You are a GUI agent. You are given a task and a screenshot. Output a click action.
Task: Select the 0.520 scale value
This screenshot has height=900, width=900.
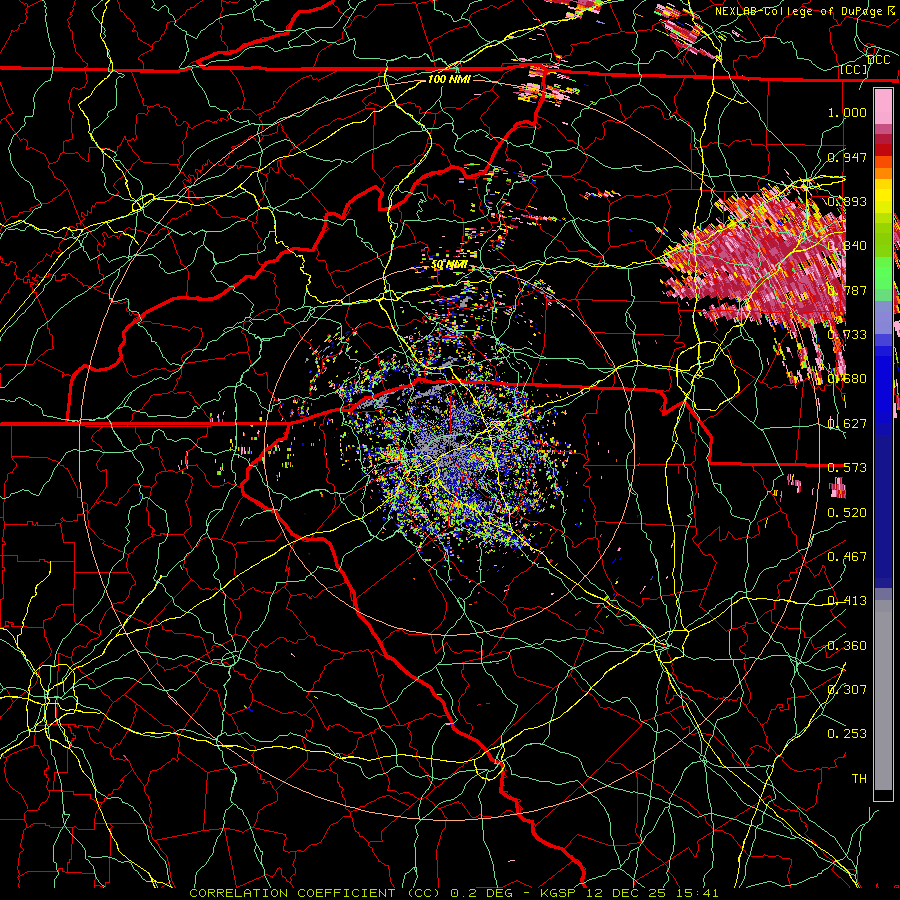(x=847, y=513)
